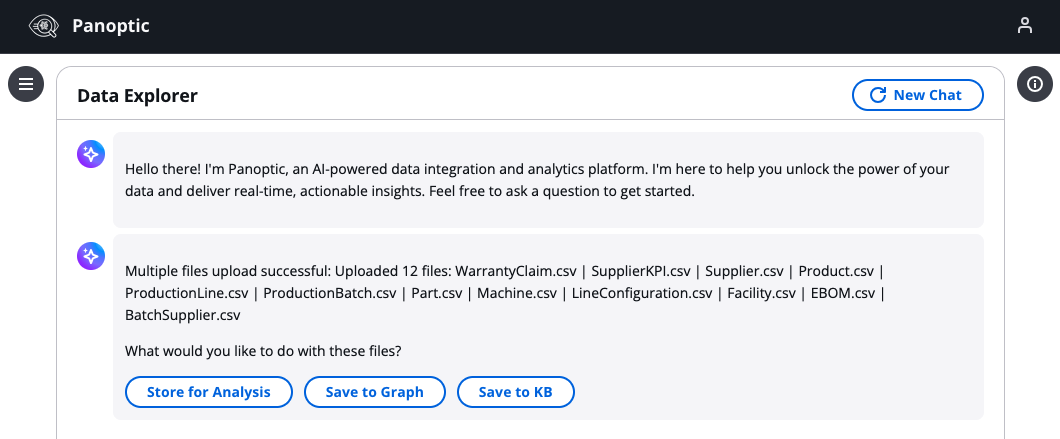
Task: Open the user profile icon
Action: tap(1025, 26)
